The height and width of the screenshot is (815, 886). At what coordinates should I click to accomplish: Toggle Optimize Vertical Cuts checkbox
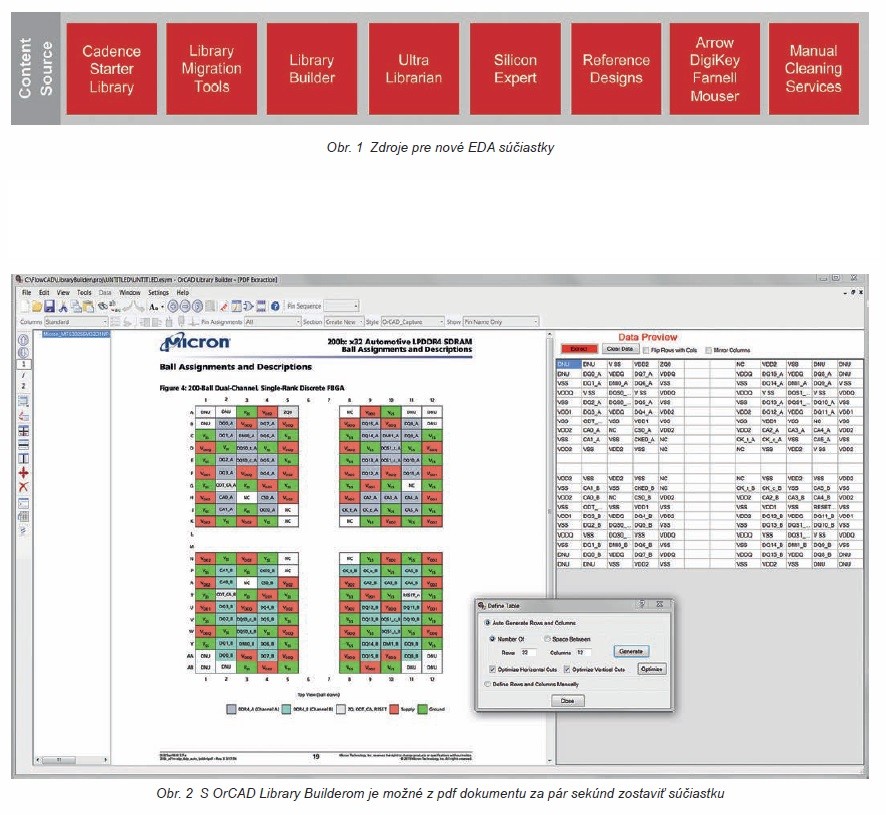tap(567, 669)
